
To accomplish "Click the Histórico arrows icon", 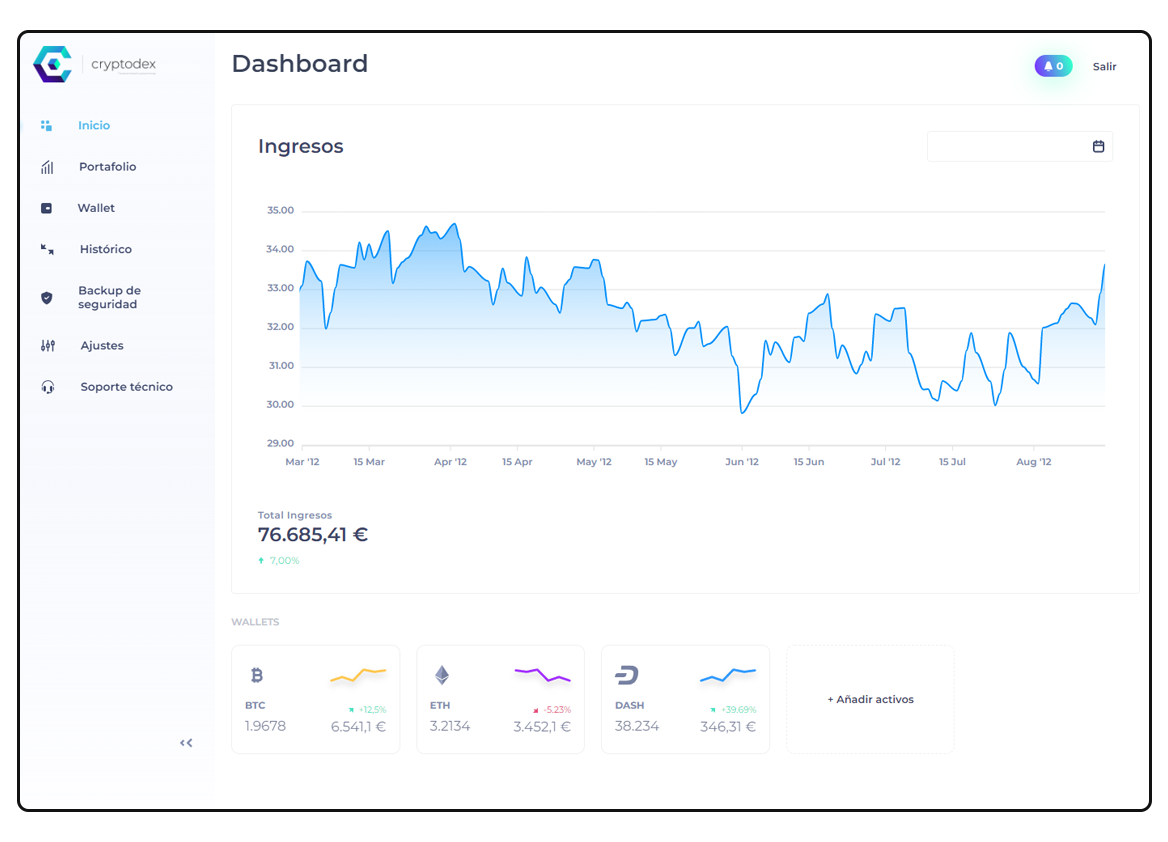I will coord(47,249).
